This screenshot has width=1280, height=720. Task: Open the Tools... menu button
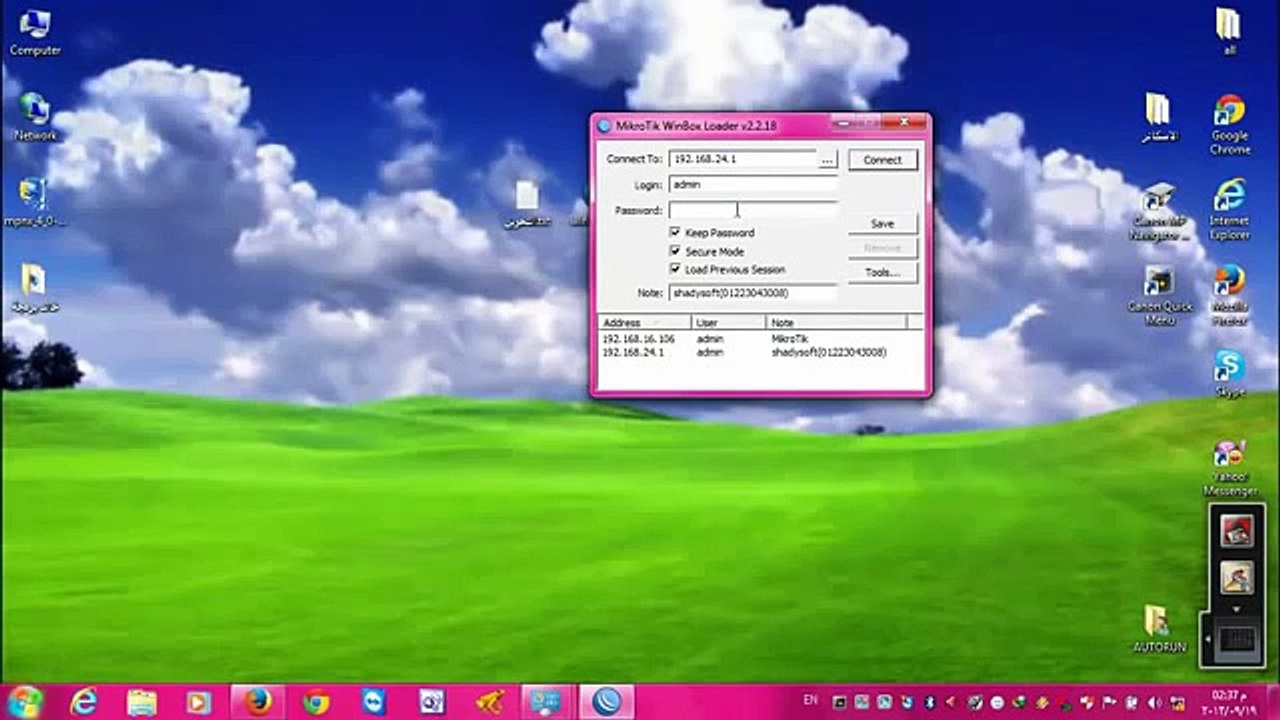882,272
